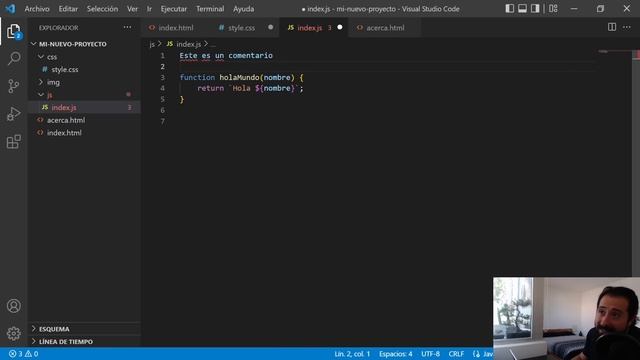Toggle the primary side bar layout icon
The width and height of the screenshot is (640, 360).
click(x=509, y=9)
